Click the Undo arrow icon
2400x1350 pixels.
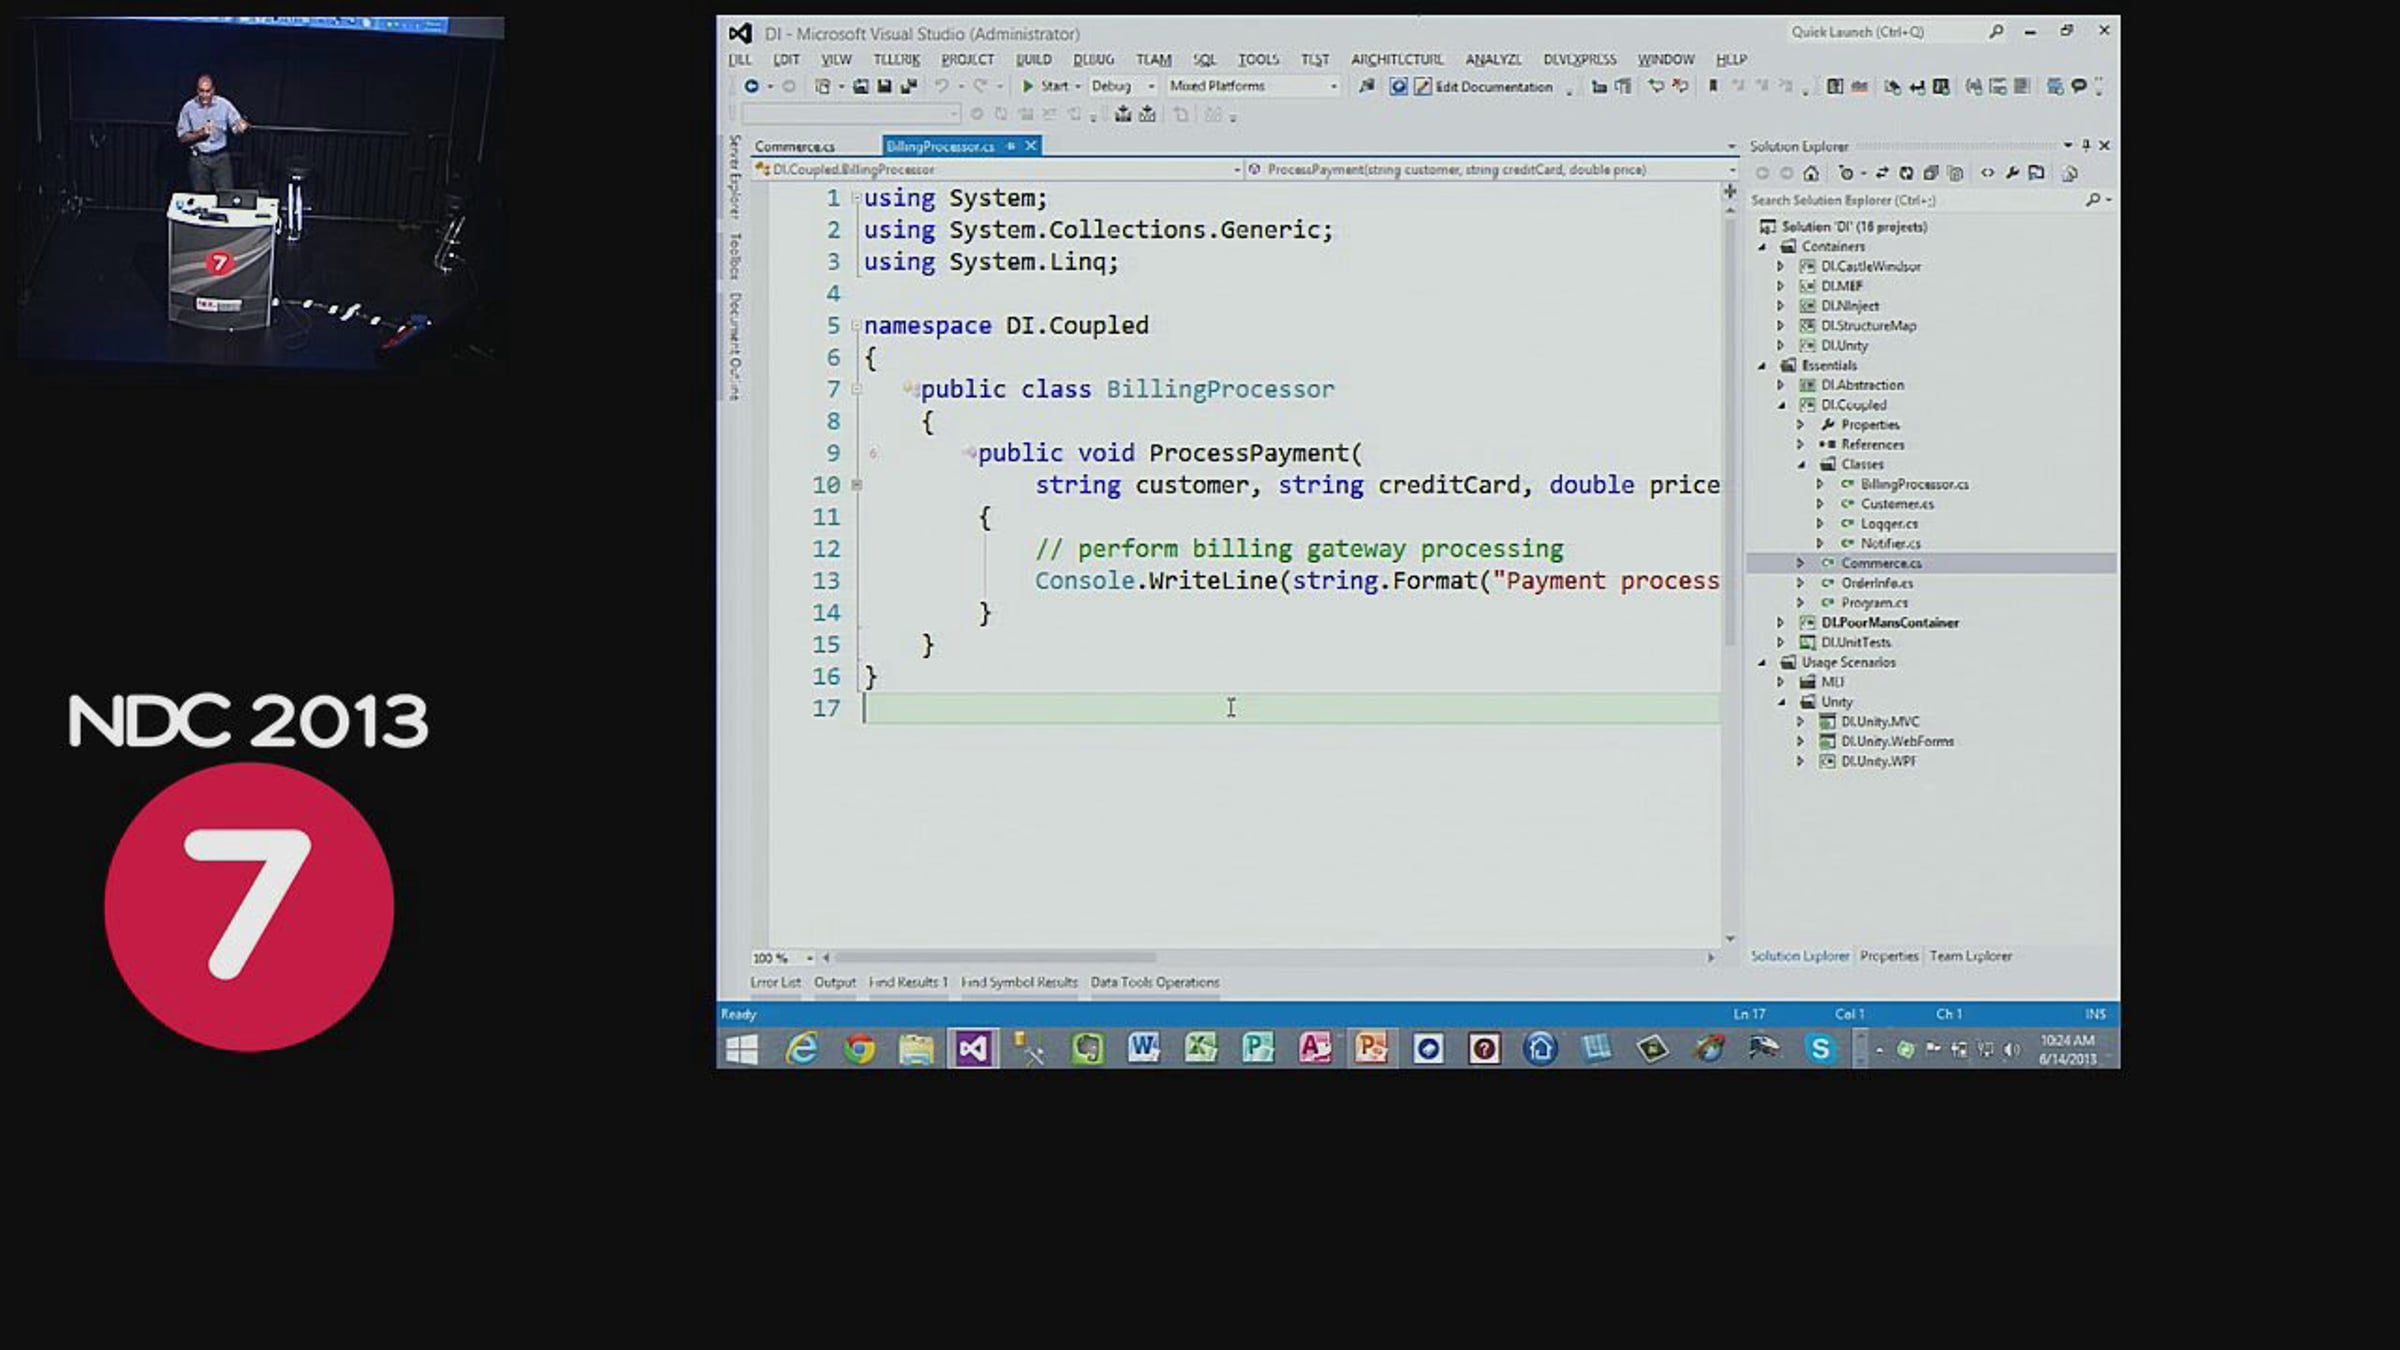pyautogui.click(x=941, y=87)
